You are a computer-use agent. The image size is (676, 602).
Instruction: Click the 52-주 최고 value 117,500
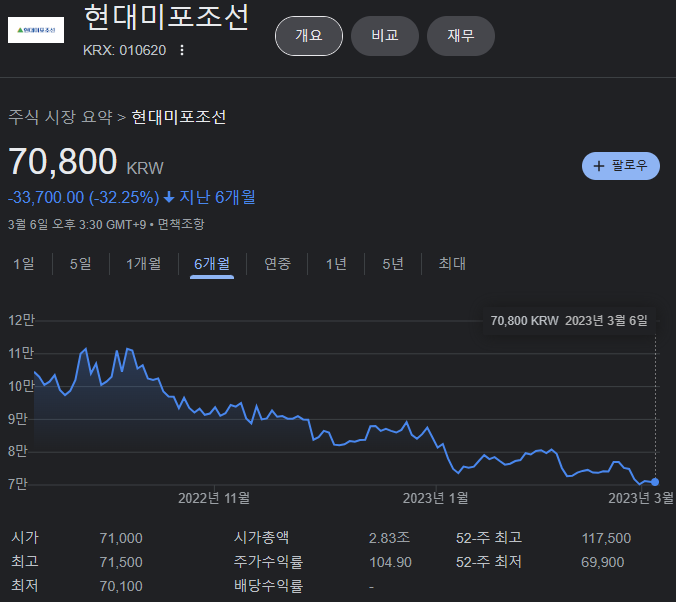click(x=607, y=538)
